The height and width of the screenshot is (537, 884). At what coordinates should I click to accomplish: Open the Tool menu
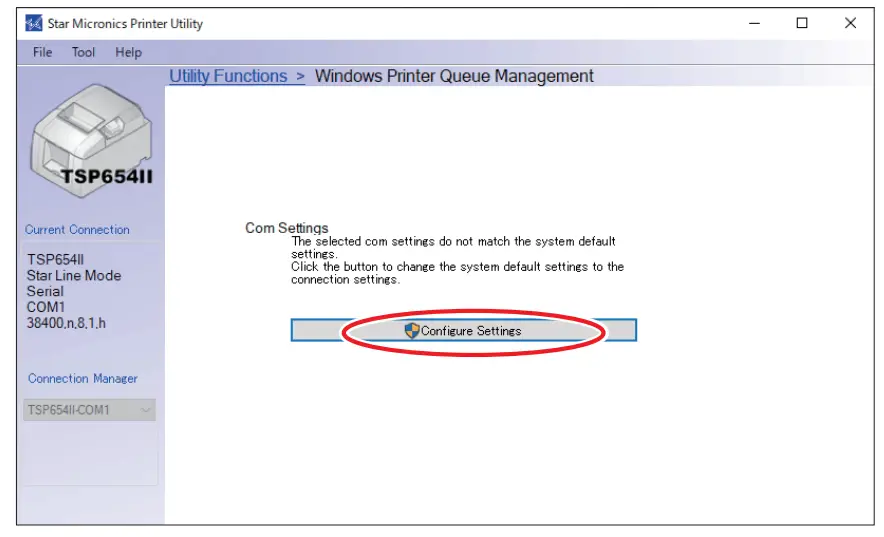click(x=83, y=52)
